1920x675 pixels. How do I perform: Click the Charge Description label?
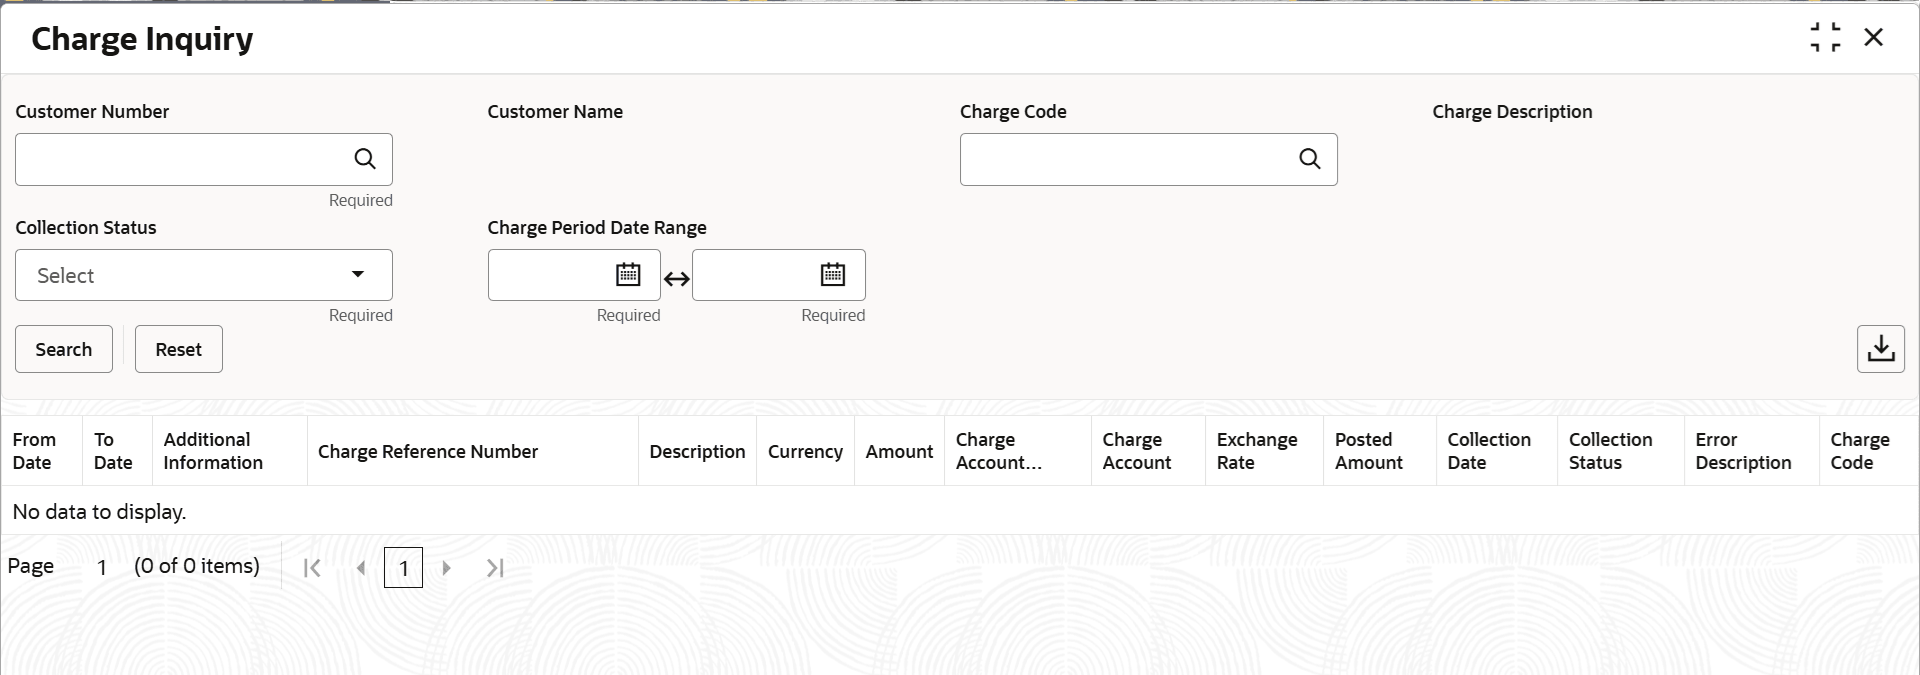[x=1512, y=112]
